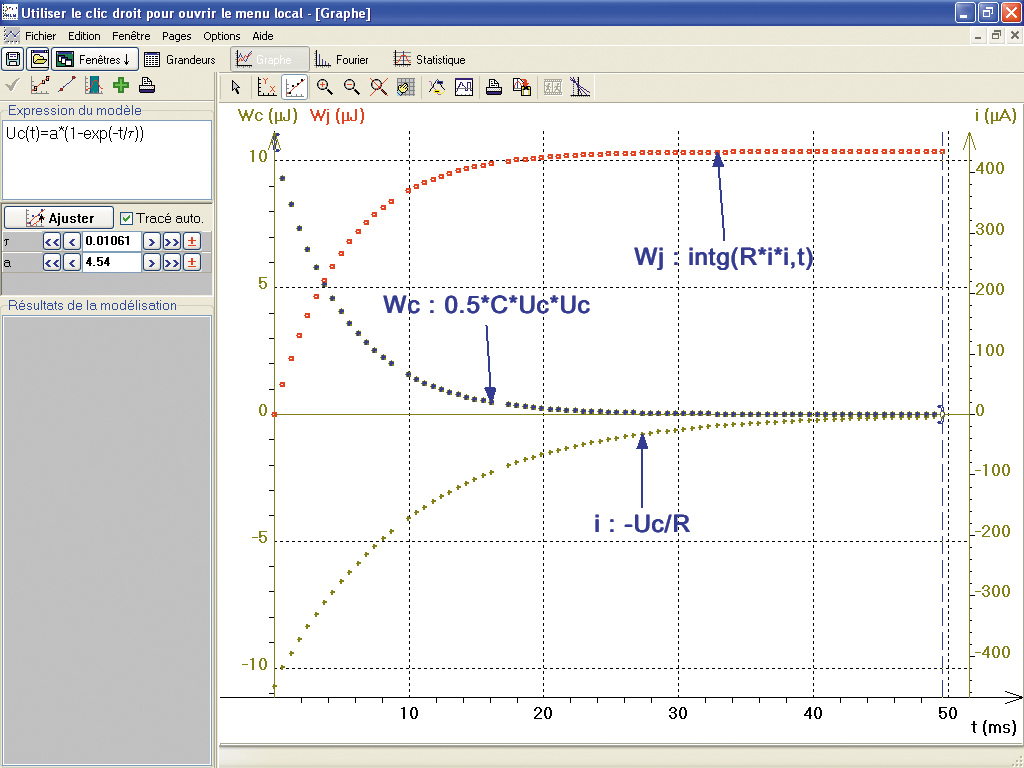
Task: Switch to the Graphe tab
Action: coord(270,59)
